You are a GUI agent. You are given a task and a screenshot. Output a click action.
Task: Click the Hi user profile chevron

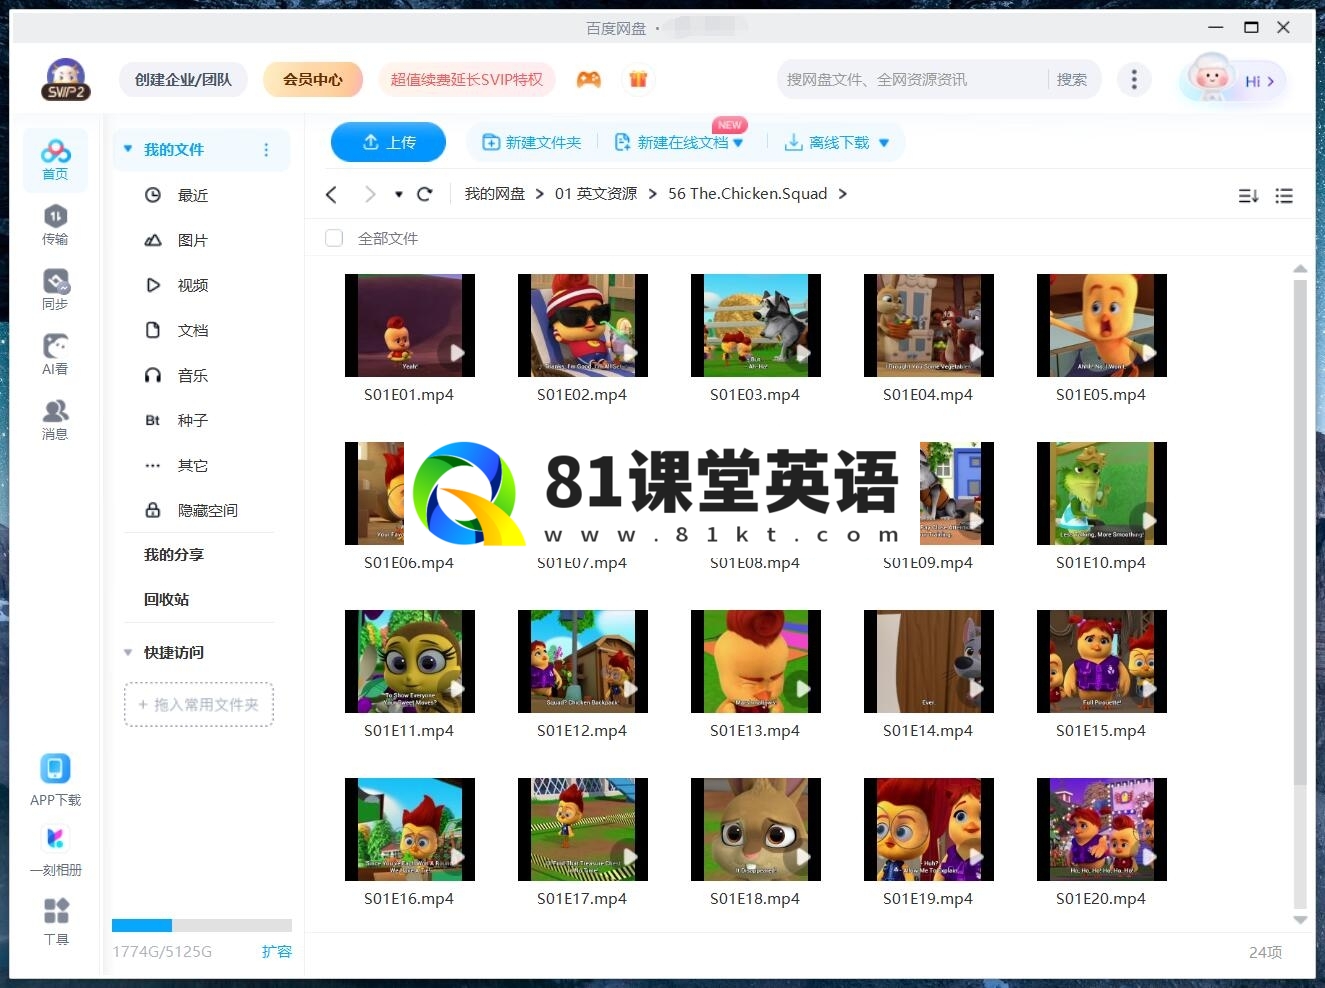[x=1271, y=81]
